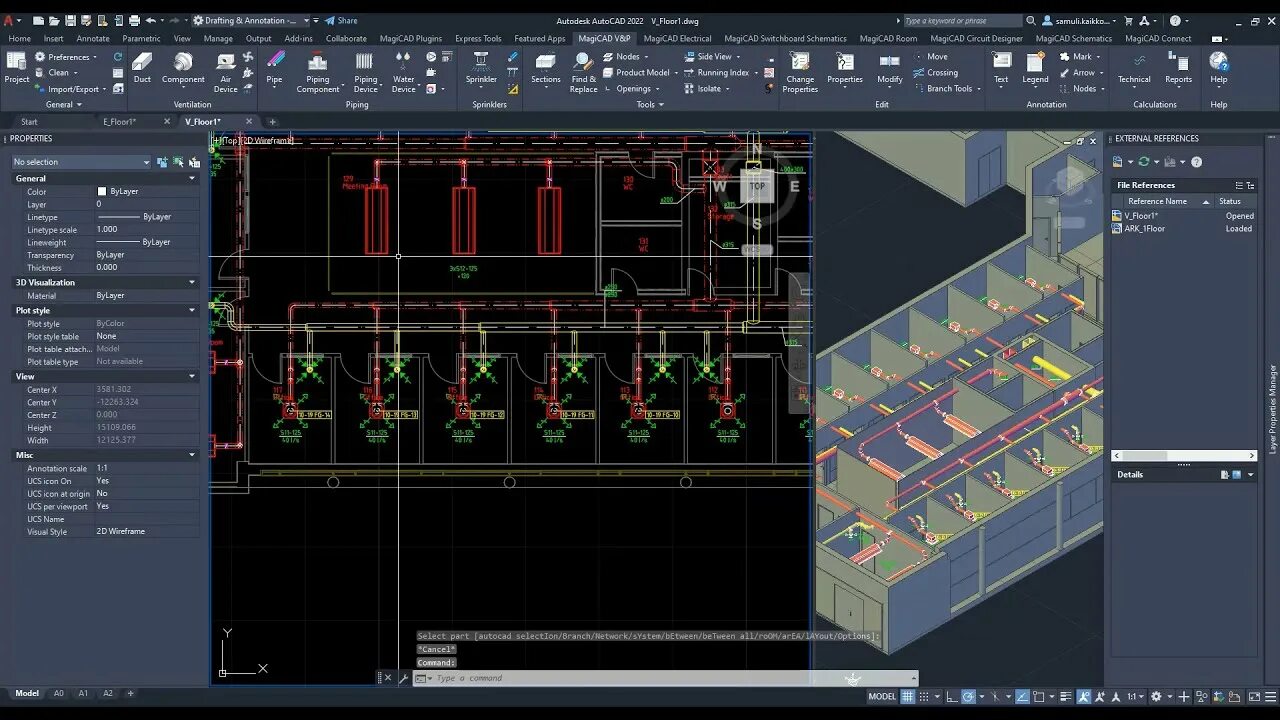
Task: Collapse the Misc properties section
Action: [192, 454]
